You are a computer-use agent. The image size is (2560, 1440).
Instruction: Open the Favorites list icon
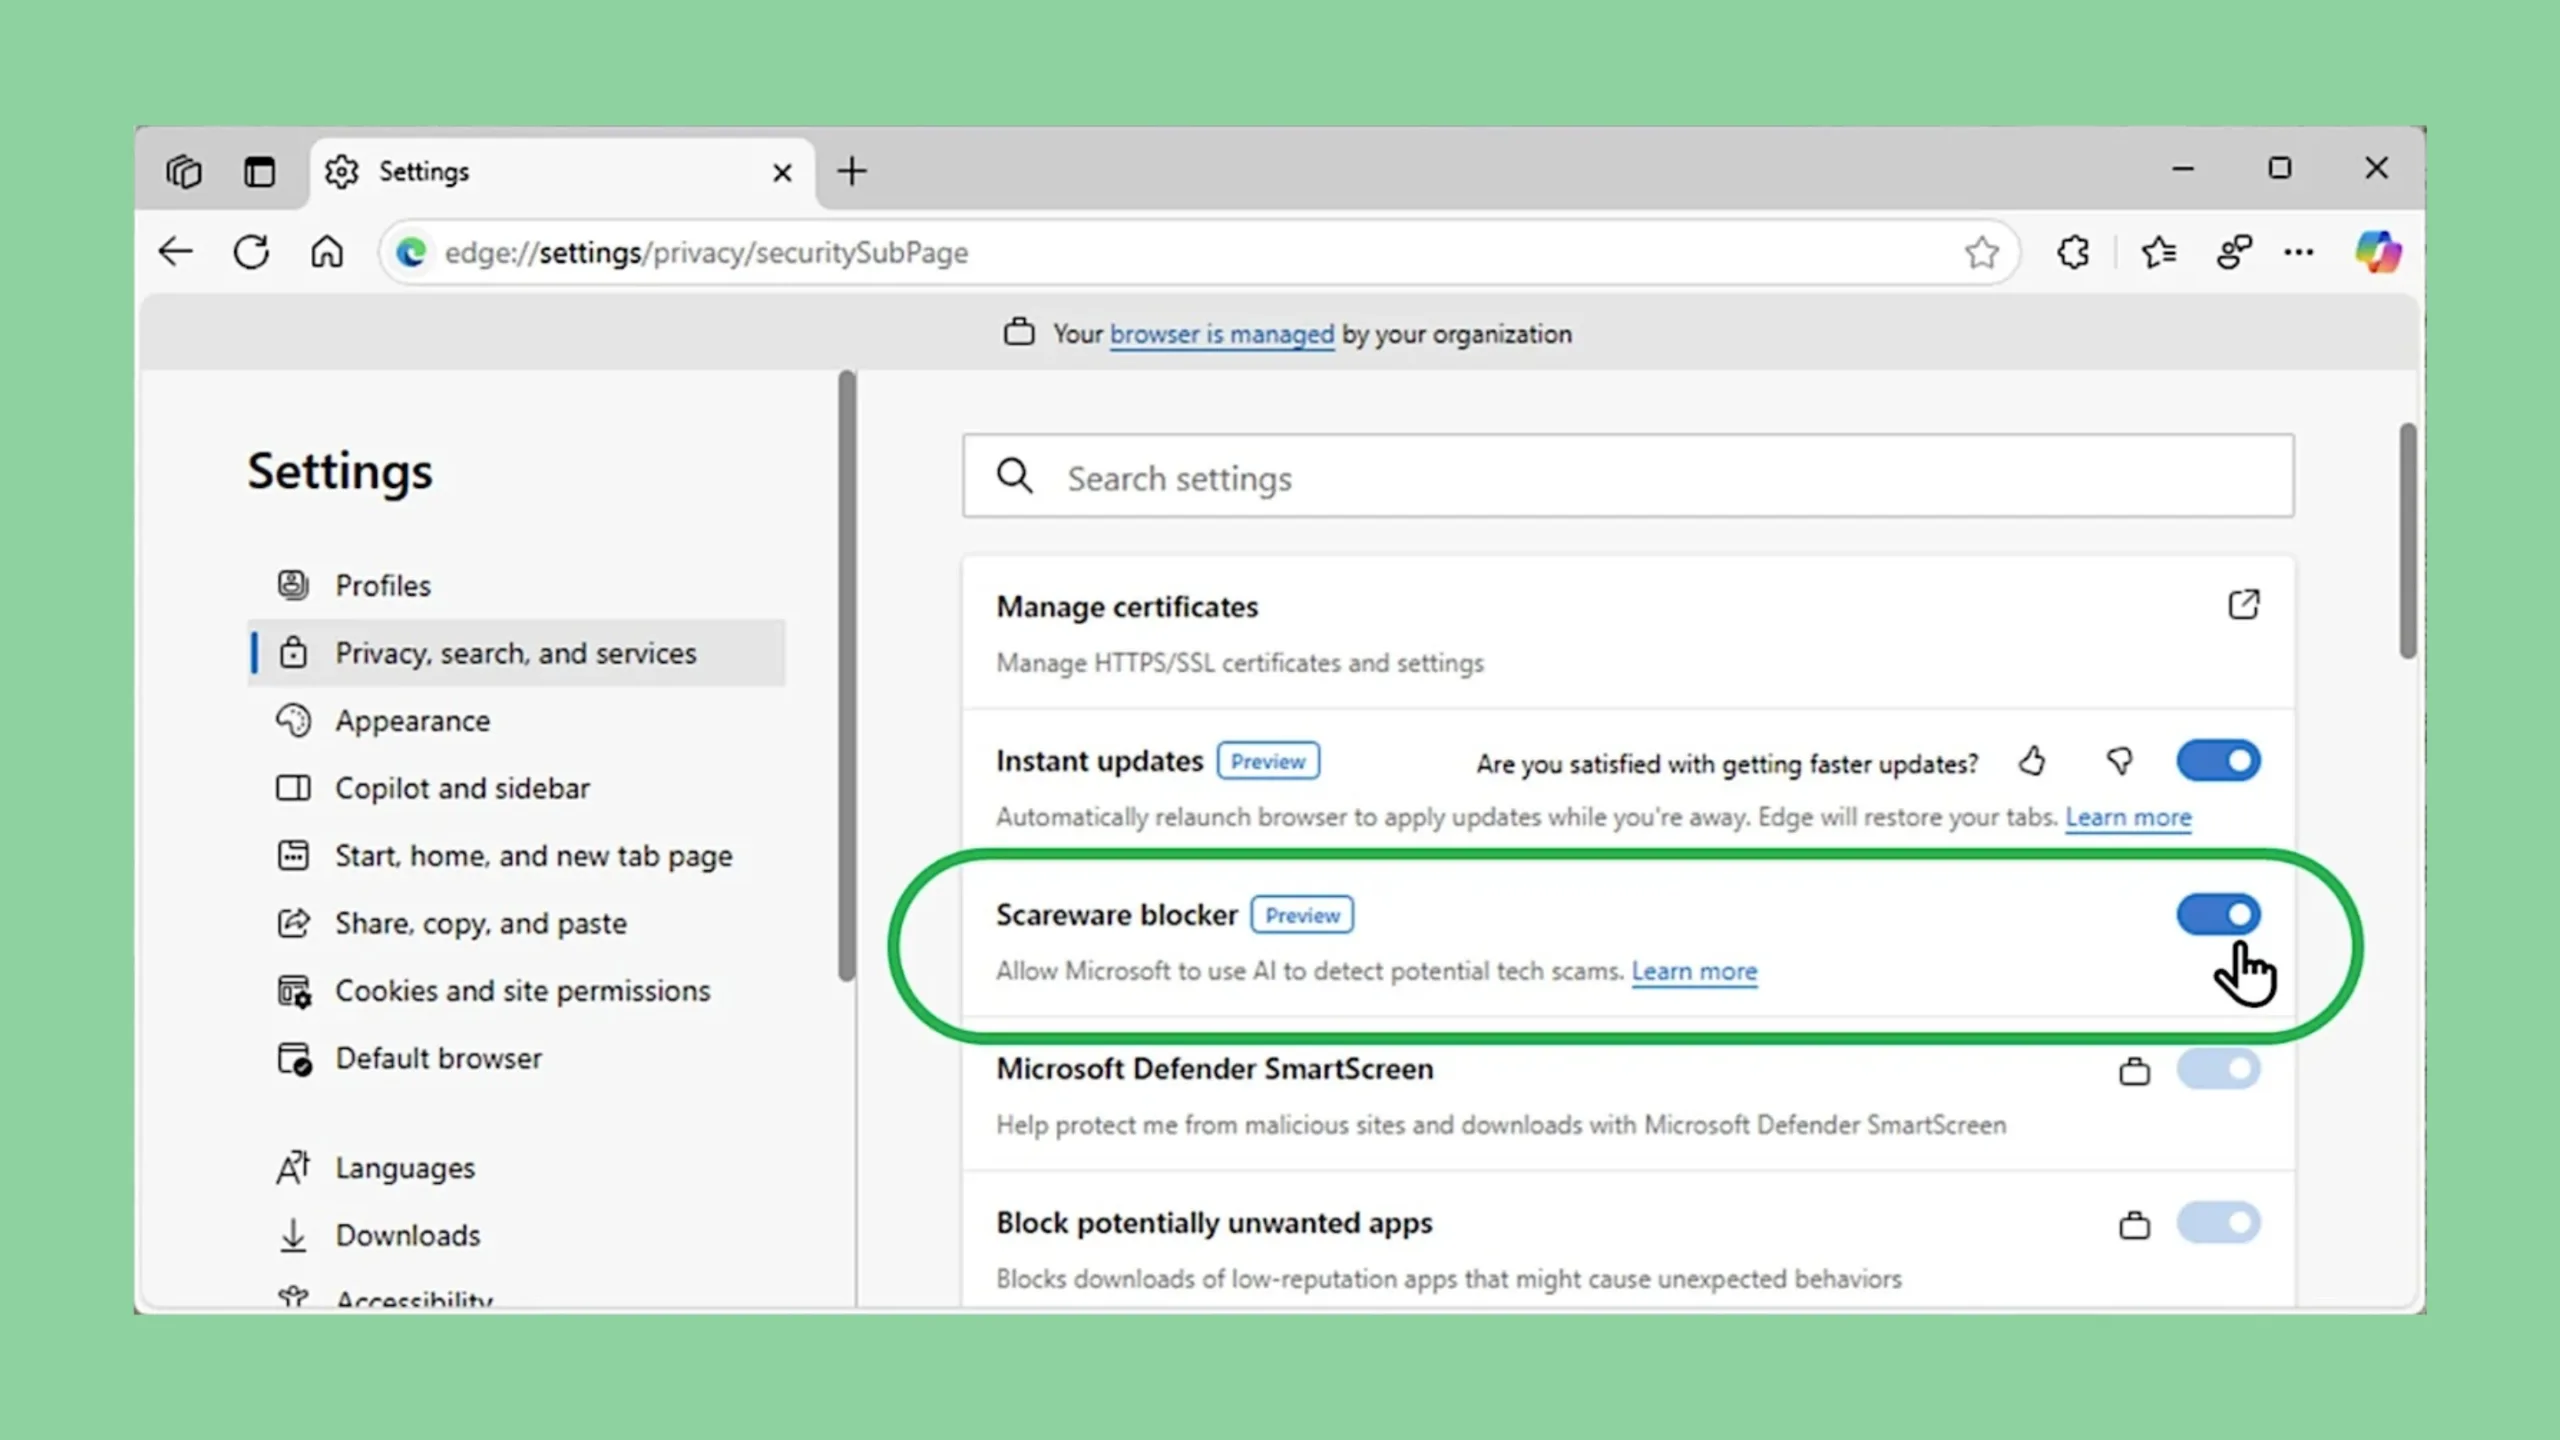pyautogui.click(x=2159, y=252)
